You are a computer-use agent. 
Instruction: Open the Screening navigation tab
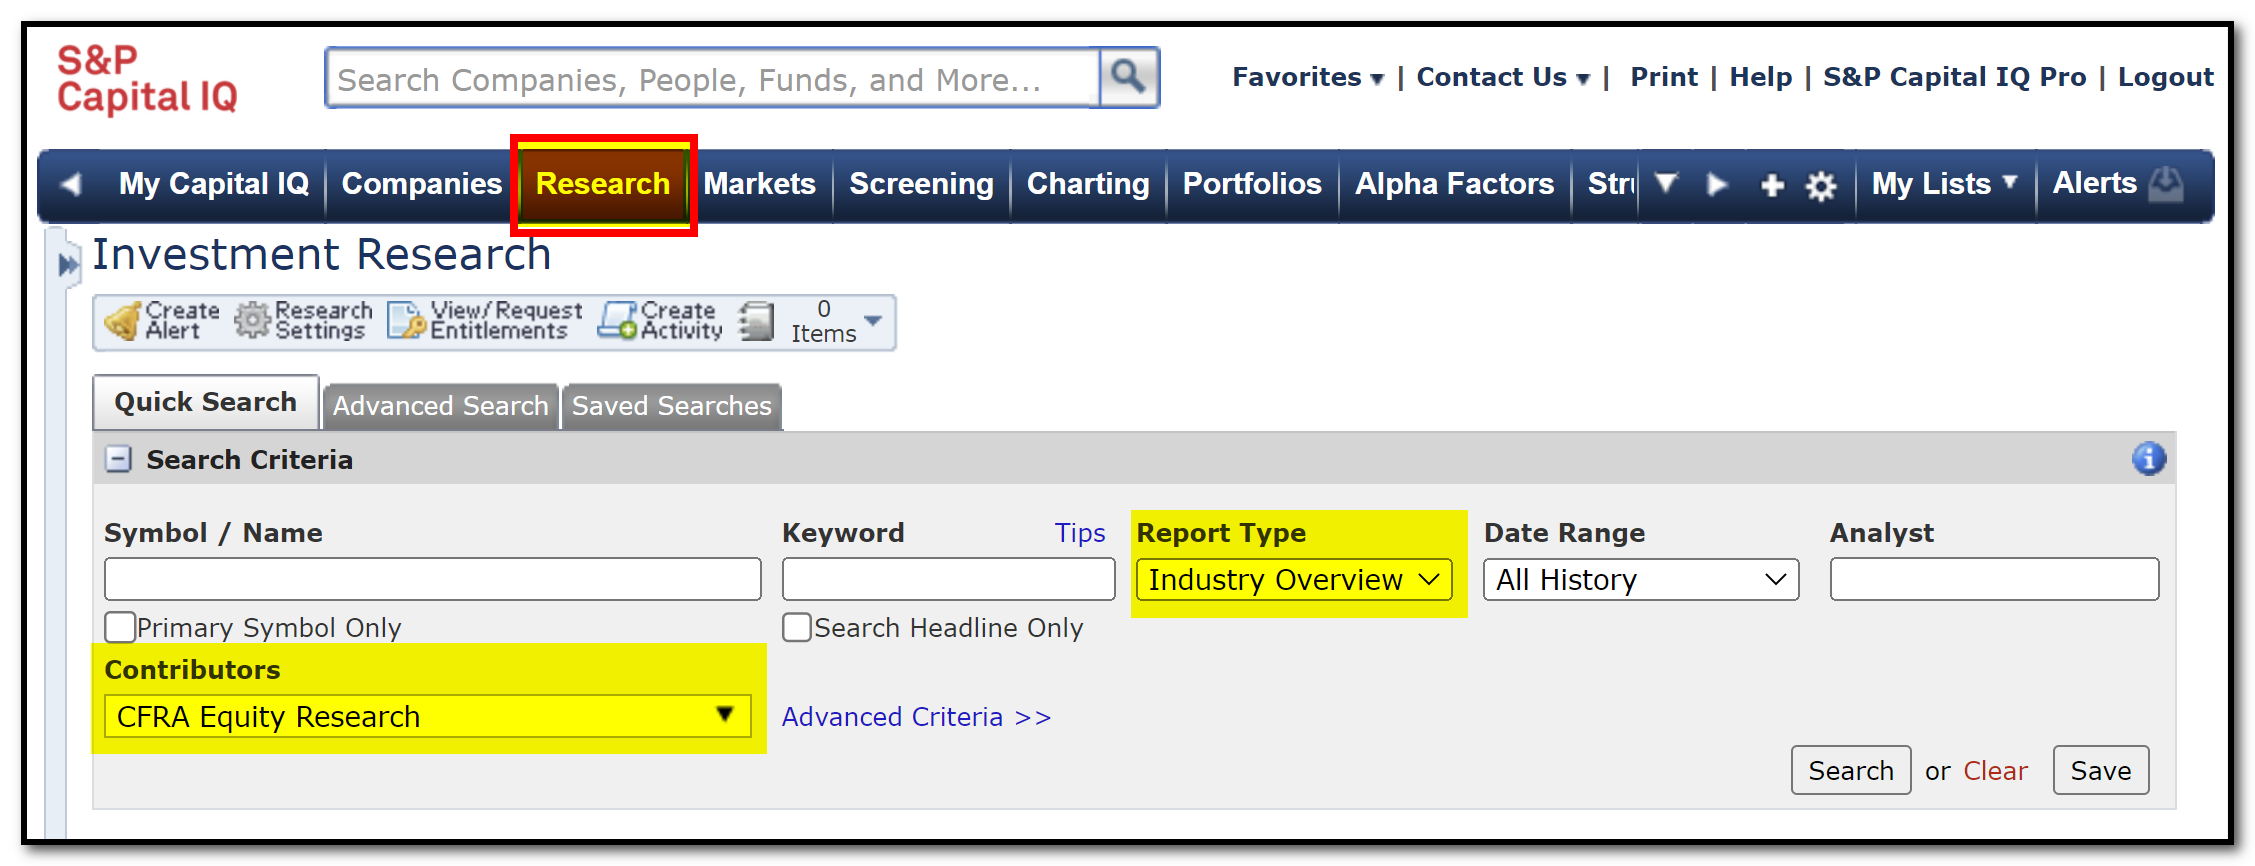coord(921,184)
